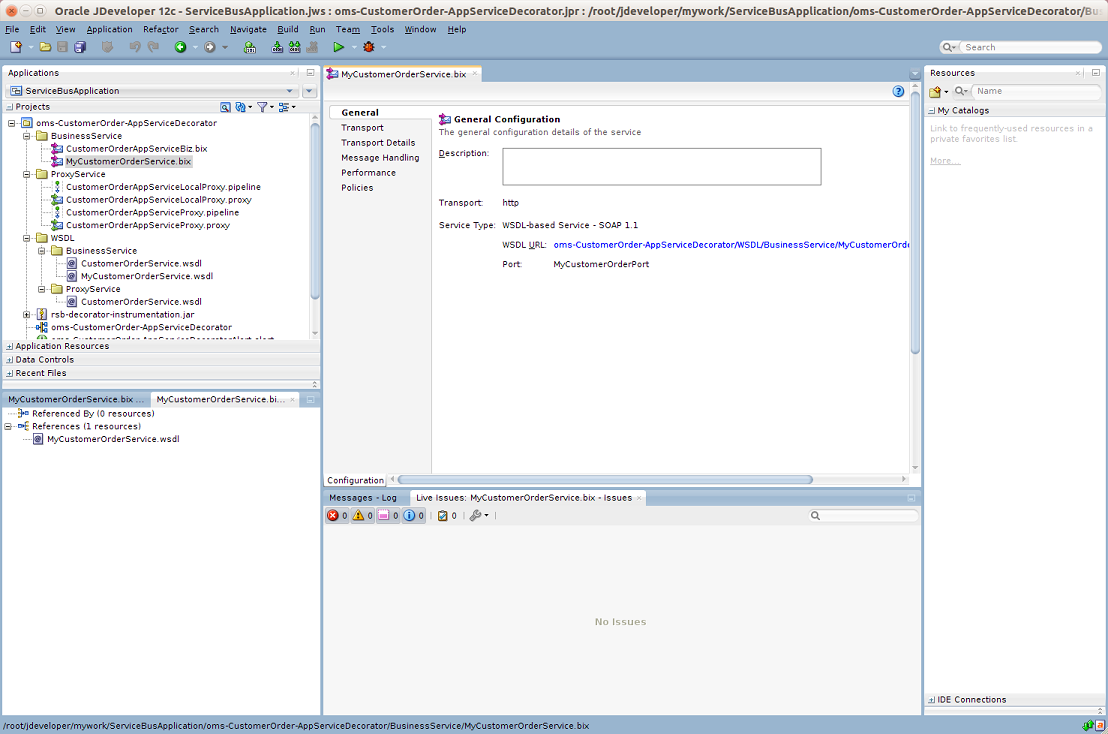Select CustomerOrderAppServiceBiz.bix in tree
Image resolution: width=1108 pixels, height=734 pixels.
136,149
